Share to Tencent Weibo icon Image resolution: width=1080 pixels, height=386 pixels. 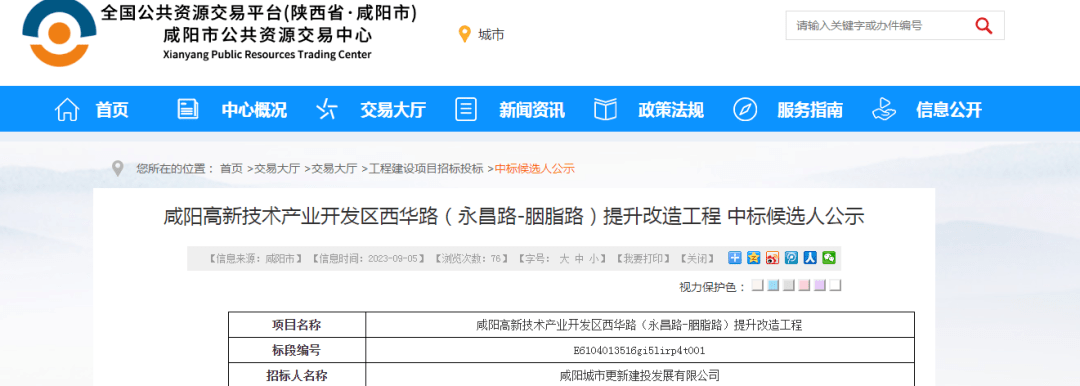point(791,258)
